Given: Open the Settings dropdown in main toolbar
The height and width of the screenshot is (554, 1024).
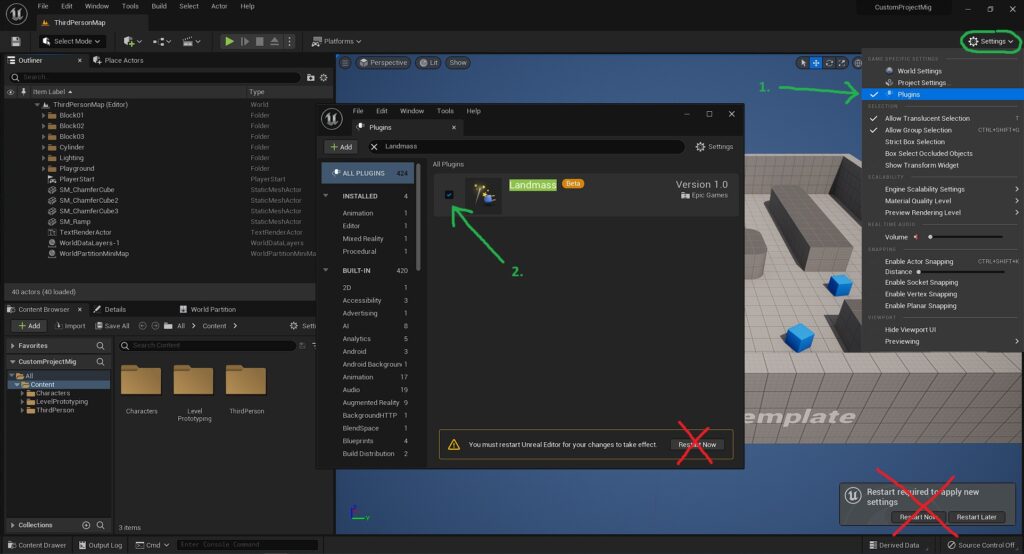Looking at the screenshot, I should click(x=991, y=41).
